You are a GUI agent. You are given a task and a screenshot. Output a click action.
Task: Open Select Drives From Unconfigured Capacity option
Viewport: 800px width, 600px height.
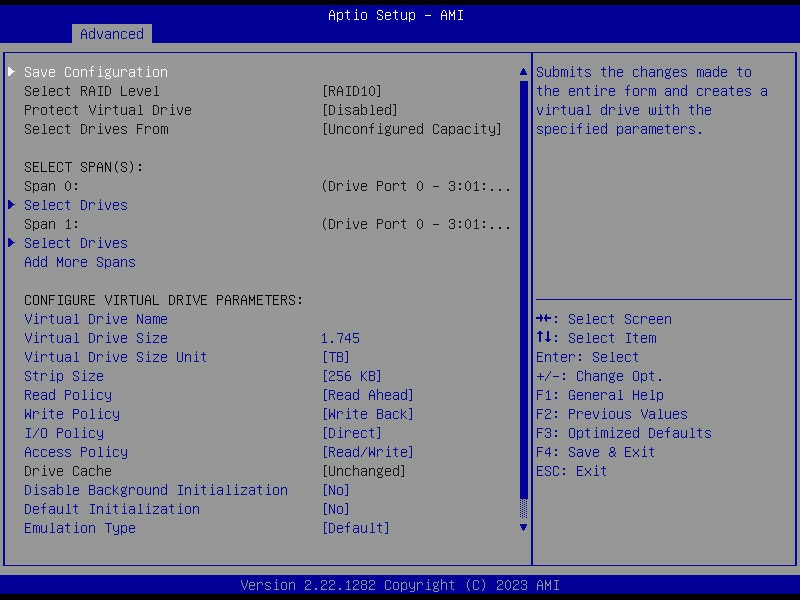pos(412,129)
